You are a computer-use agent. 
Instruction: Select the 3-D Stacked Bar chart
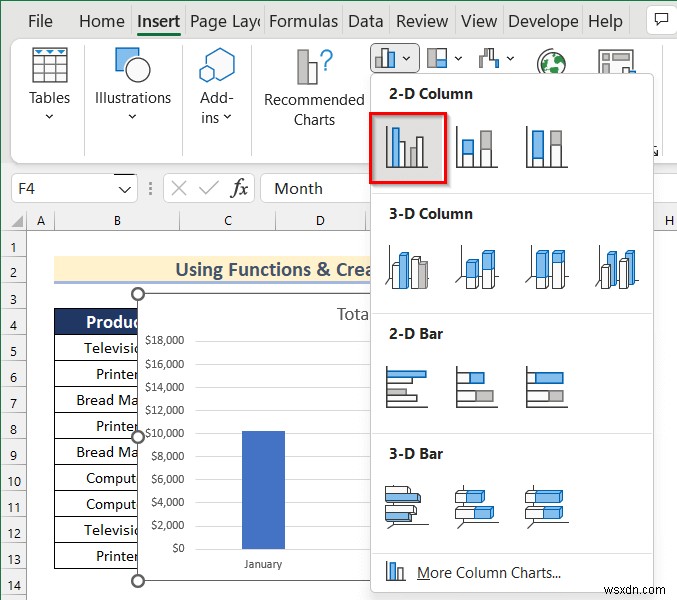(477, 507)
